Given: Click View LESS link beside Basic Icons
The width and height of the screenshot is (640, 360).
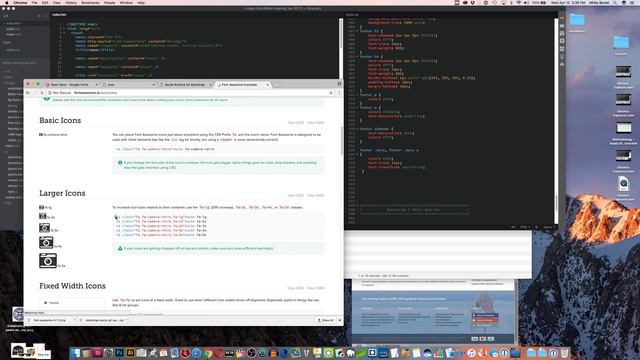Looking at the screenshot, I should 296,122.
